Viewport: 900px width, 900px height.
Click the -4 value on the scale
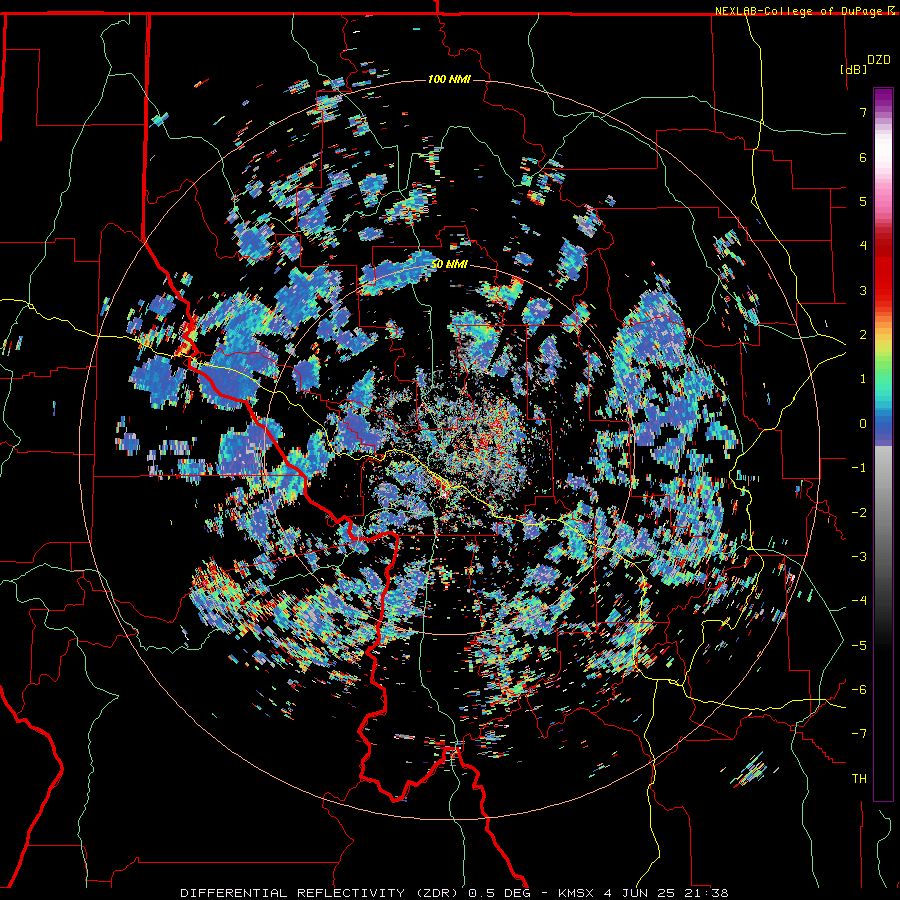click(x=859, y=601)
